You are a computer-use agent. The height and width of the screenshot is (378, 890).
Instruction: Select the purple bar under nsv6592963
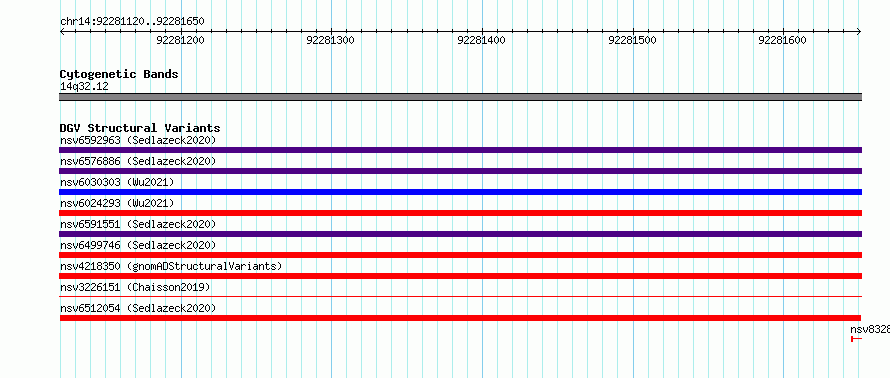coord(460,150)
